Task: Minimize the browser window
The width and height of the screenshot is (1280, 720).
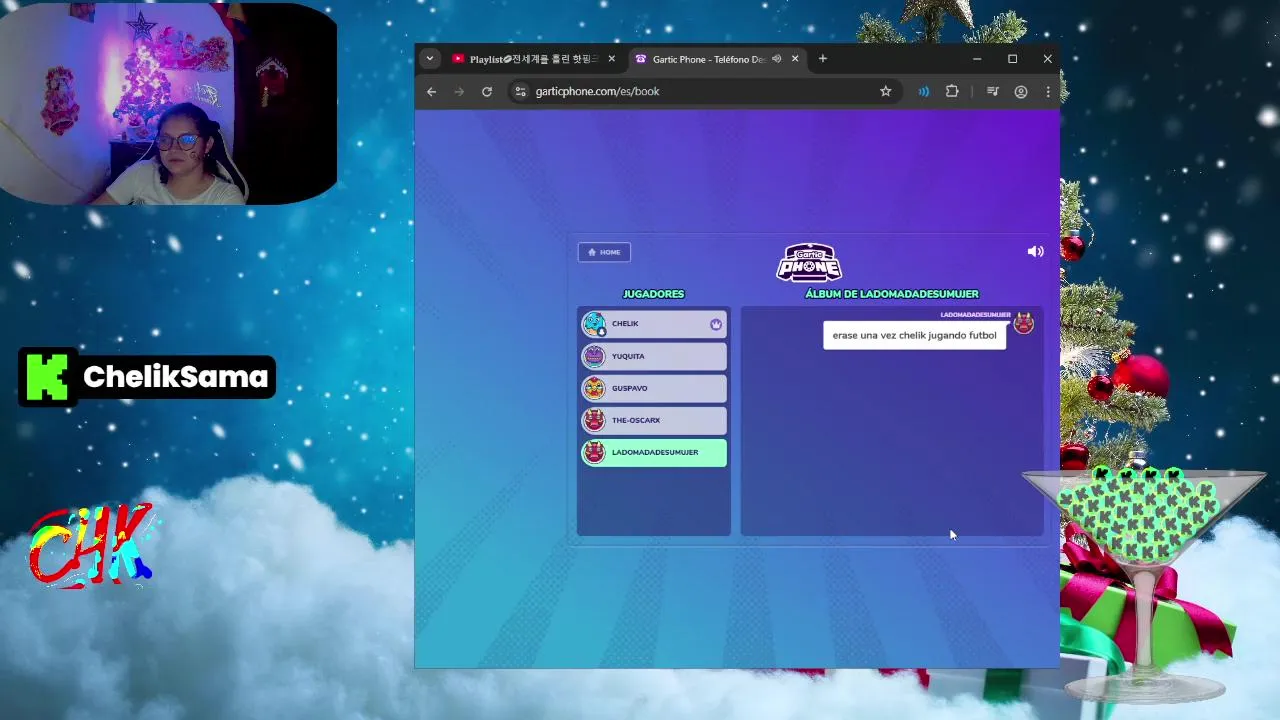Action: tap(976, 59)
